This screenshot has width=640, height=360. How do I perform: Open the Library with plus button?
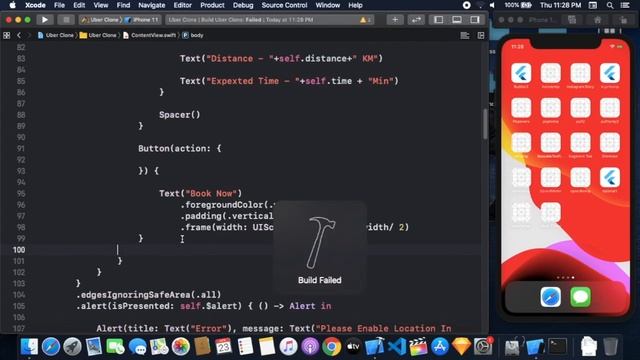tap(395, 20)
